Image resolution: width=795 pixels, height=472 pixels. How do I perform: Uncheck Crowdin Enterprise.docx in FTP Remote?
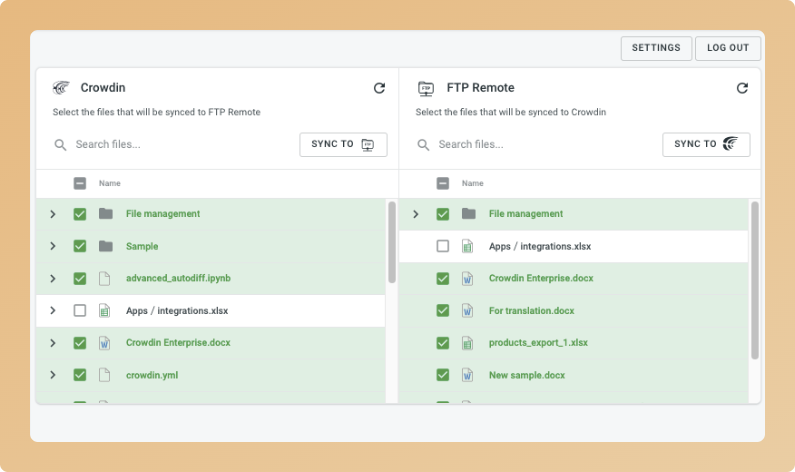(x=443, y=278)
